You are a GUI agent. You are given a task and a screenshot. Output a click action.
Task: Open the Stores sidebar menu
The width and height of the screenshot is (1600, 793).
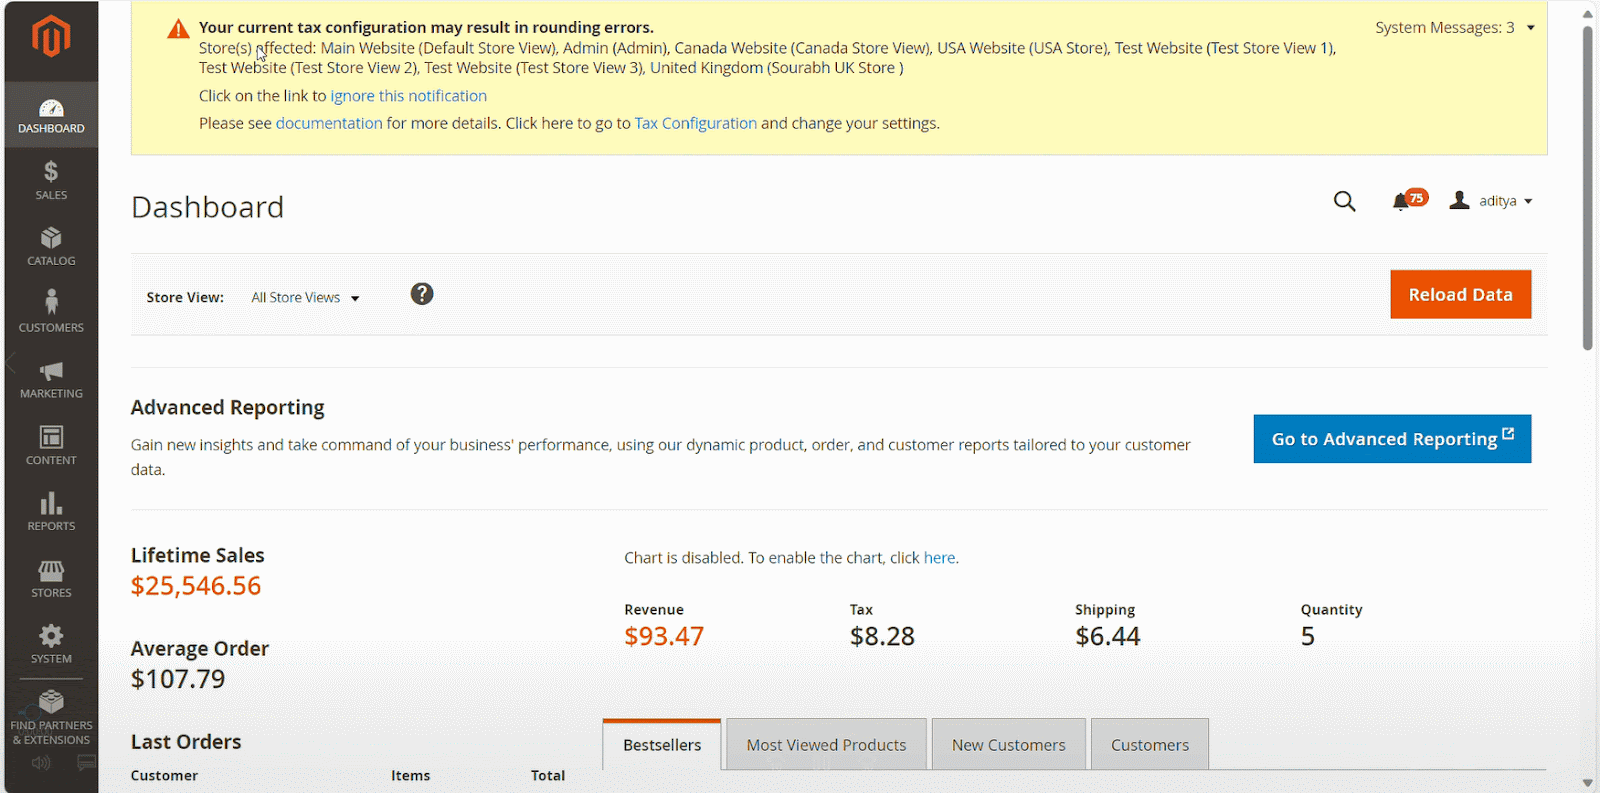pos(51,578)
